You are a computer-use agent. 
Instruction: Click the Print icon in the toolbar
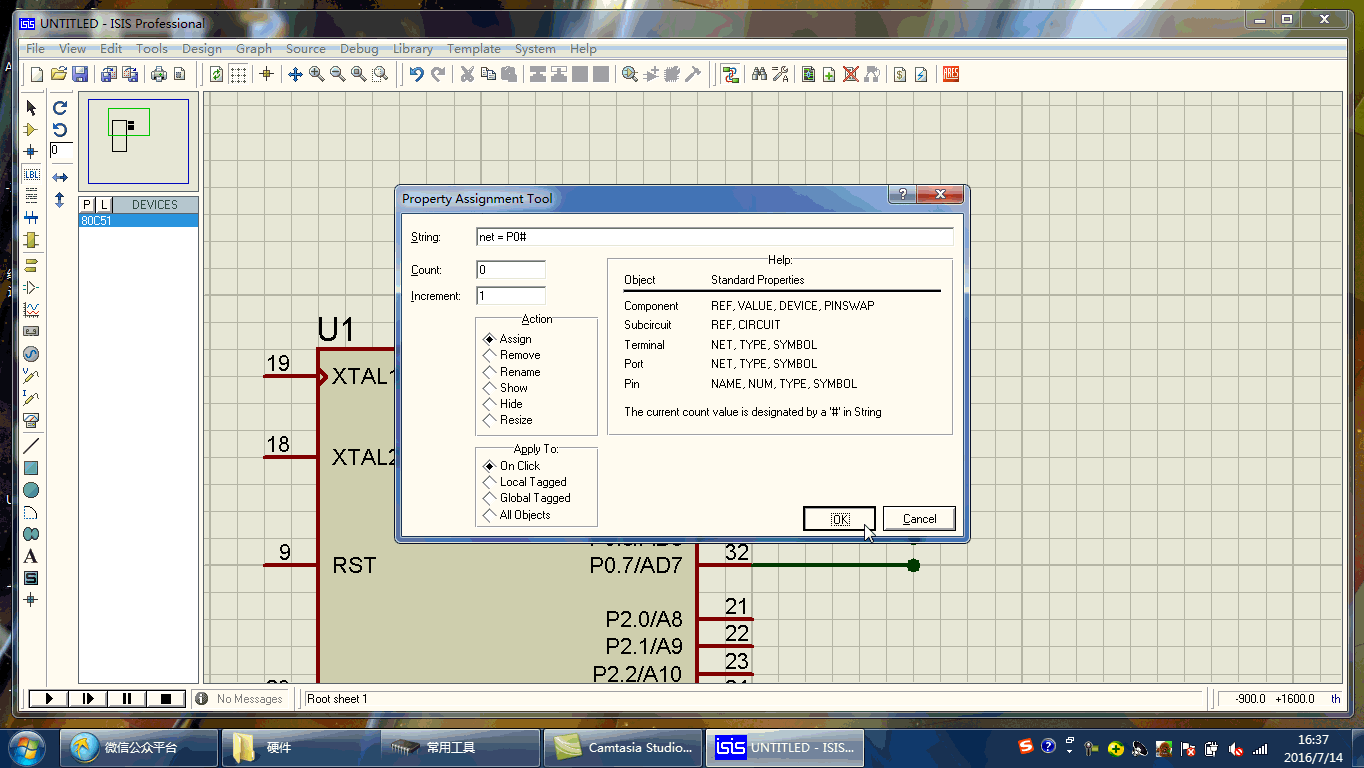point(158,74)
